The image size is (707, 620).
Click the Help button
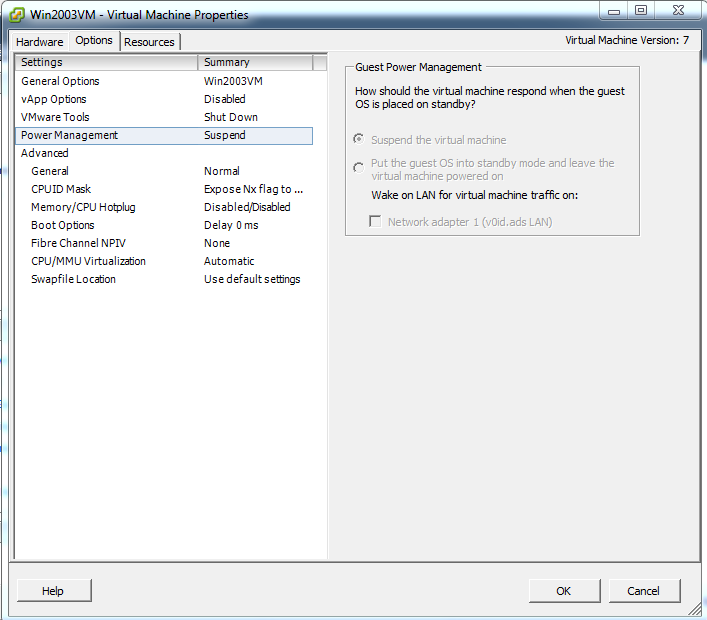53,591
